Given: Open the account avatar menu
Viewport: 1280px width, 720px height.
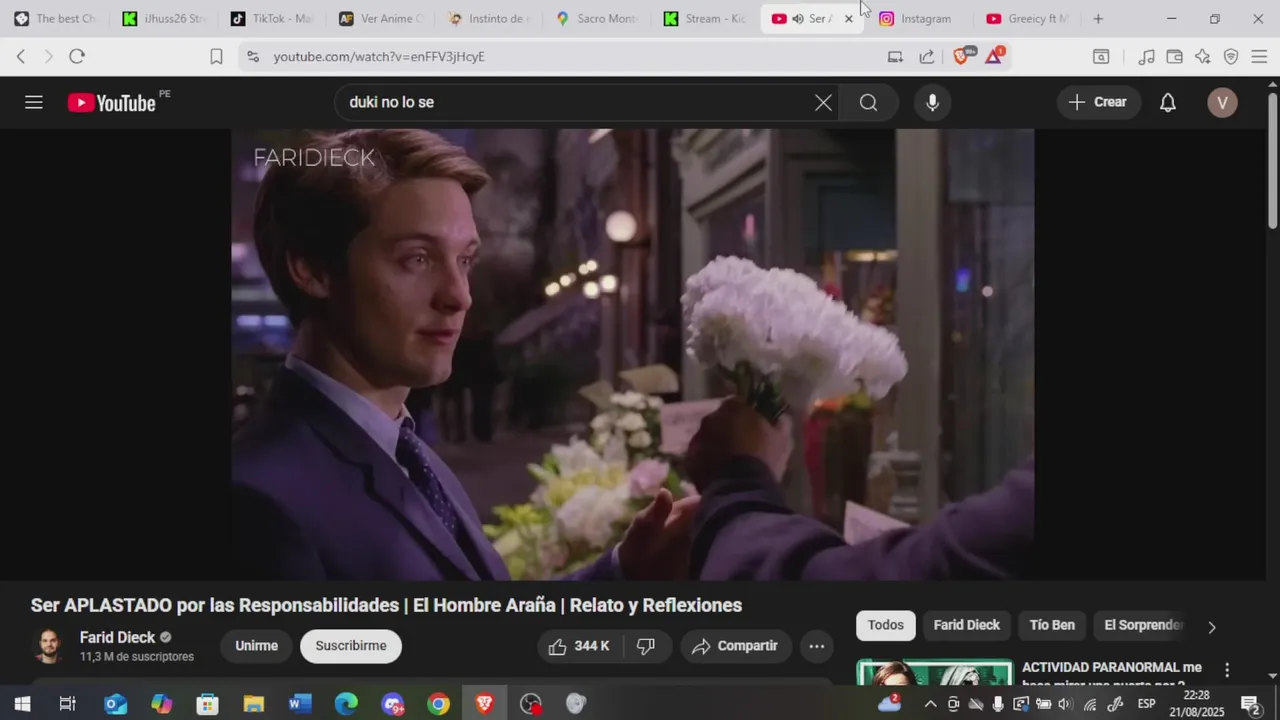Looking at the screenshot, I should pos(1222,102).
